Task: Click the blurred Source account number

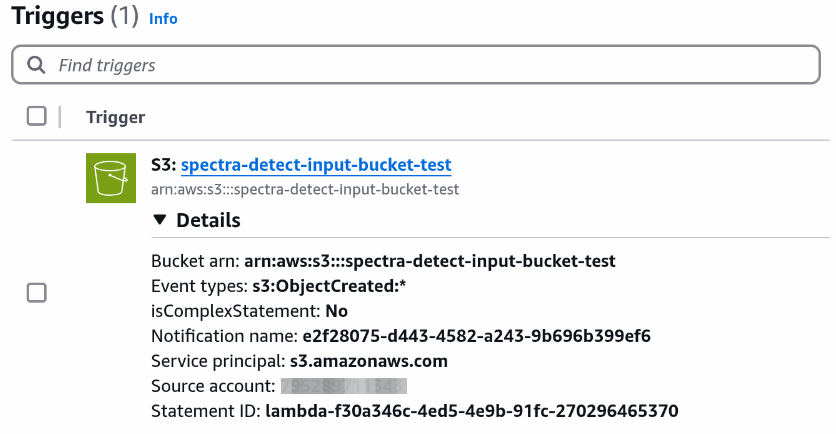Action: coord(344,386)
